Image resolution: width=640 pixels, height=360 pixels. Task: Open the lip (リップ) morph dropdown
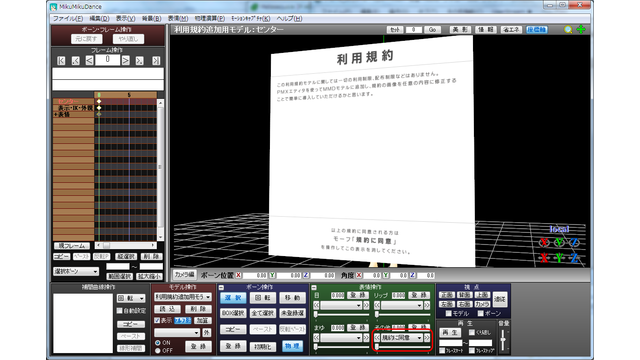pyautogui.click(x=402, y=305)
